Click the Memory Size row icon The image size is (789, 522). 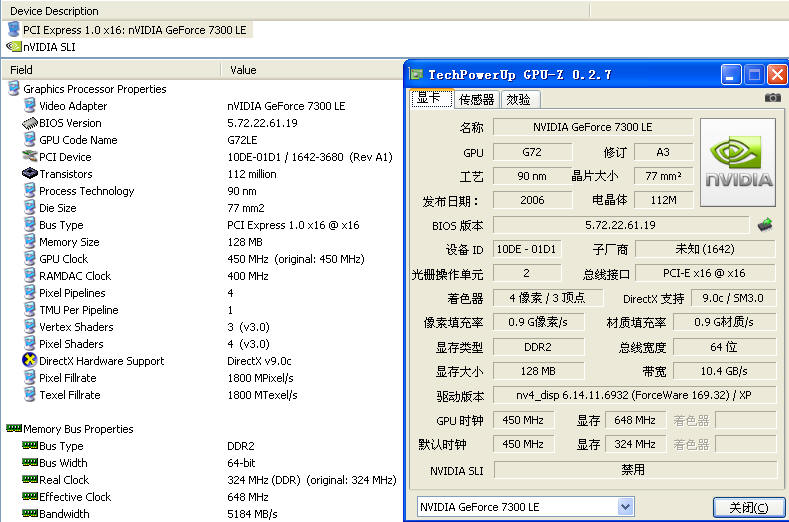(x=30, y=242)
